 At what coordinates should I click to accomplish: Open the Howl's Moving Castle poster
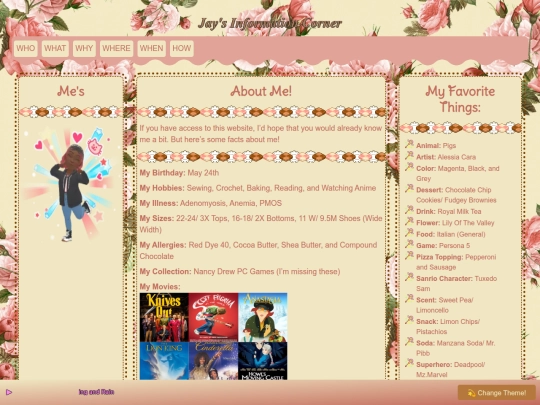pos(262,361)
